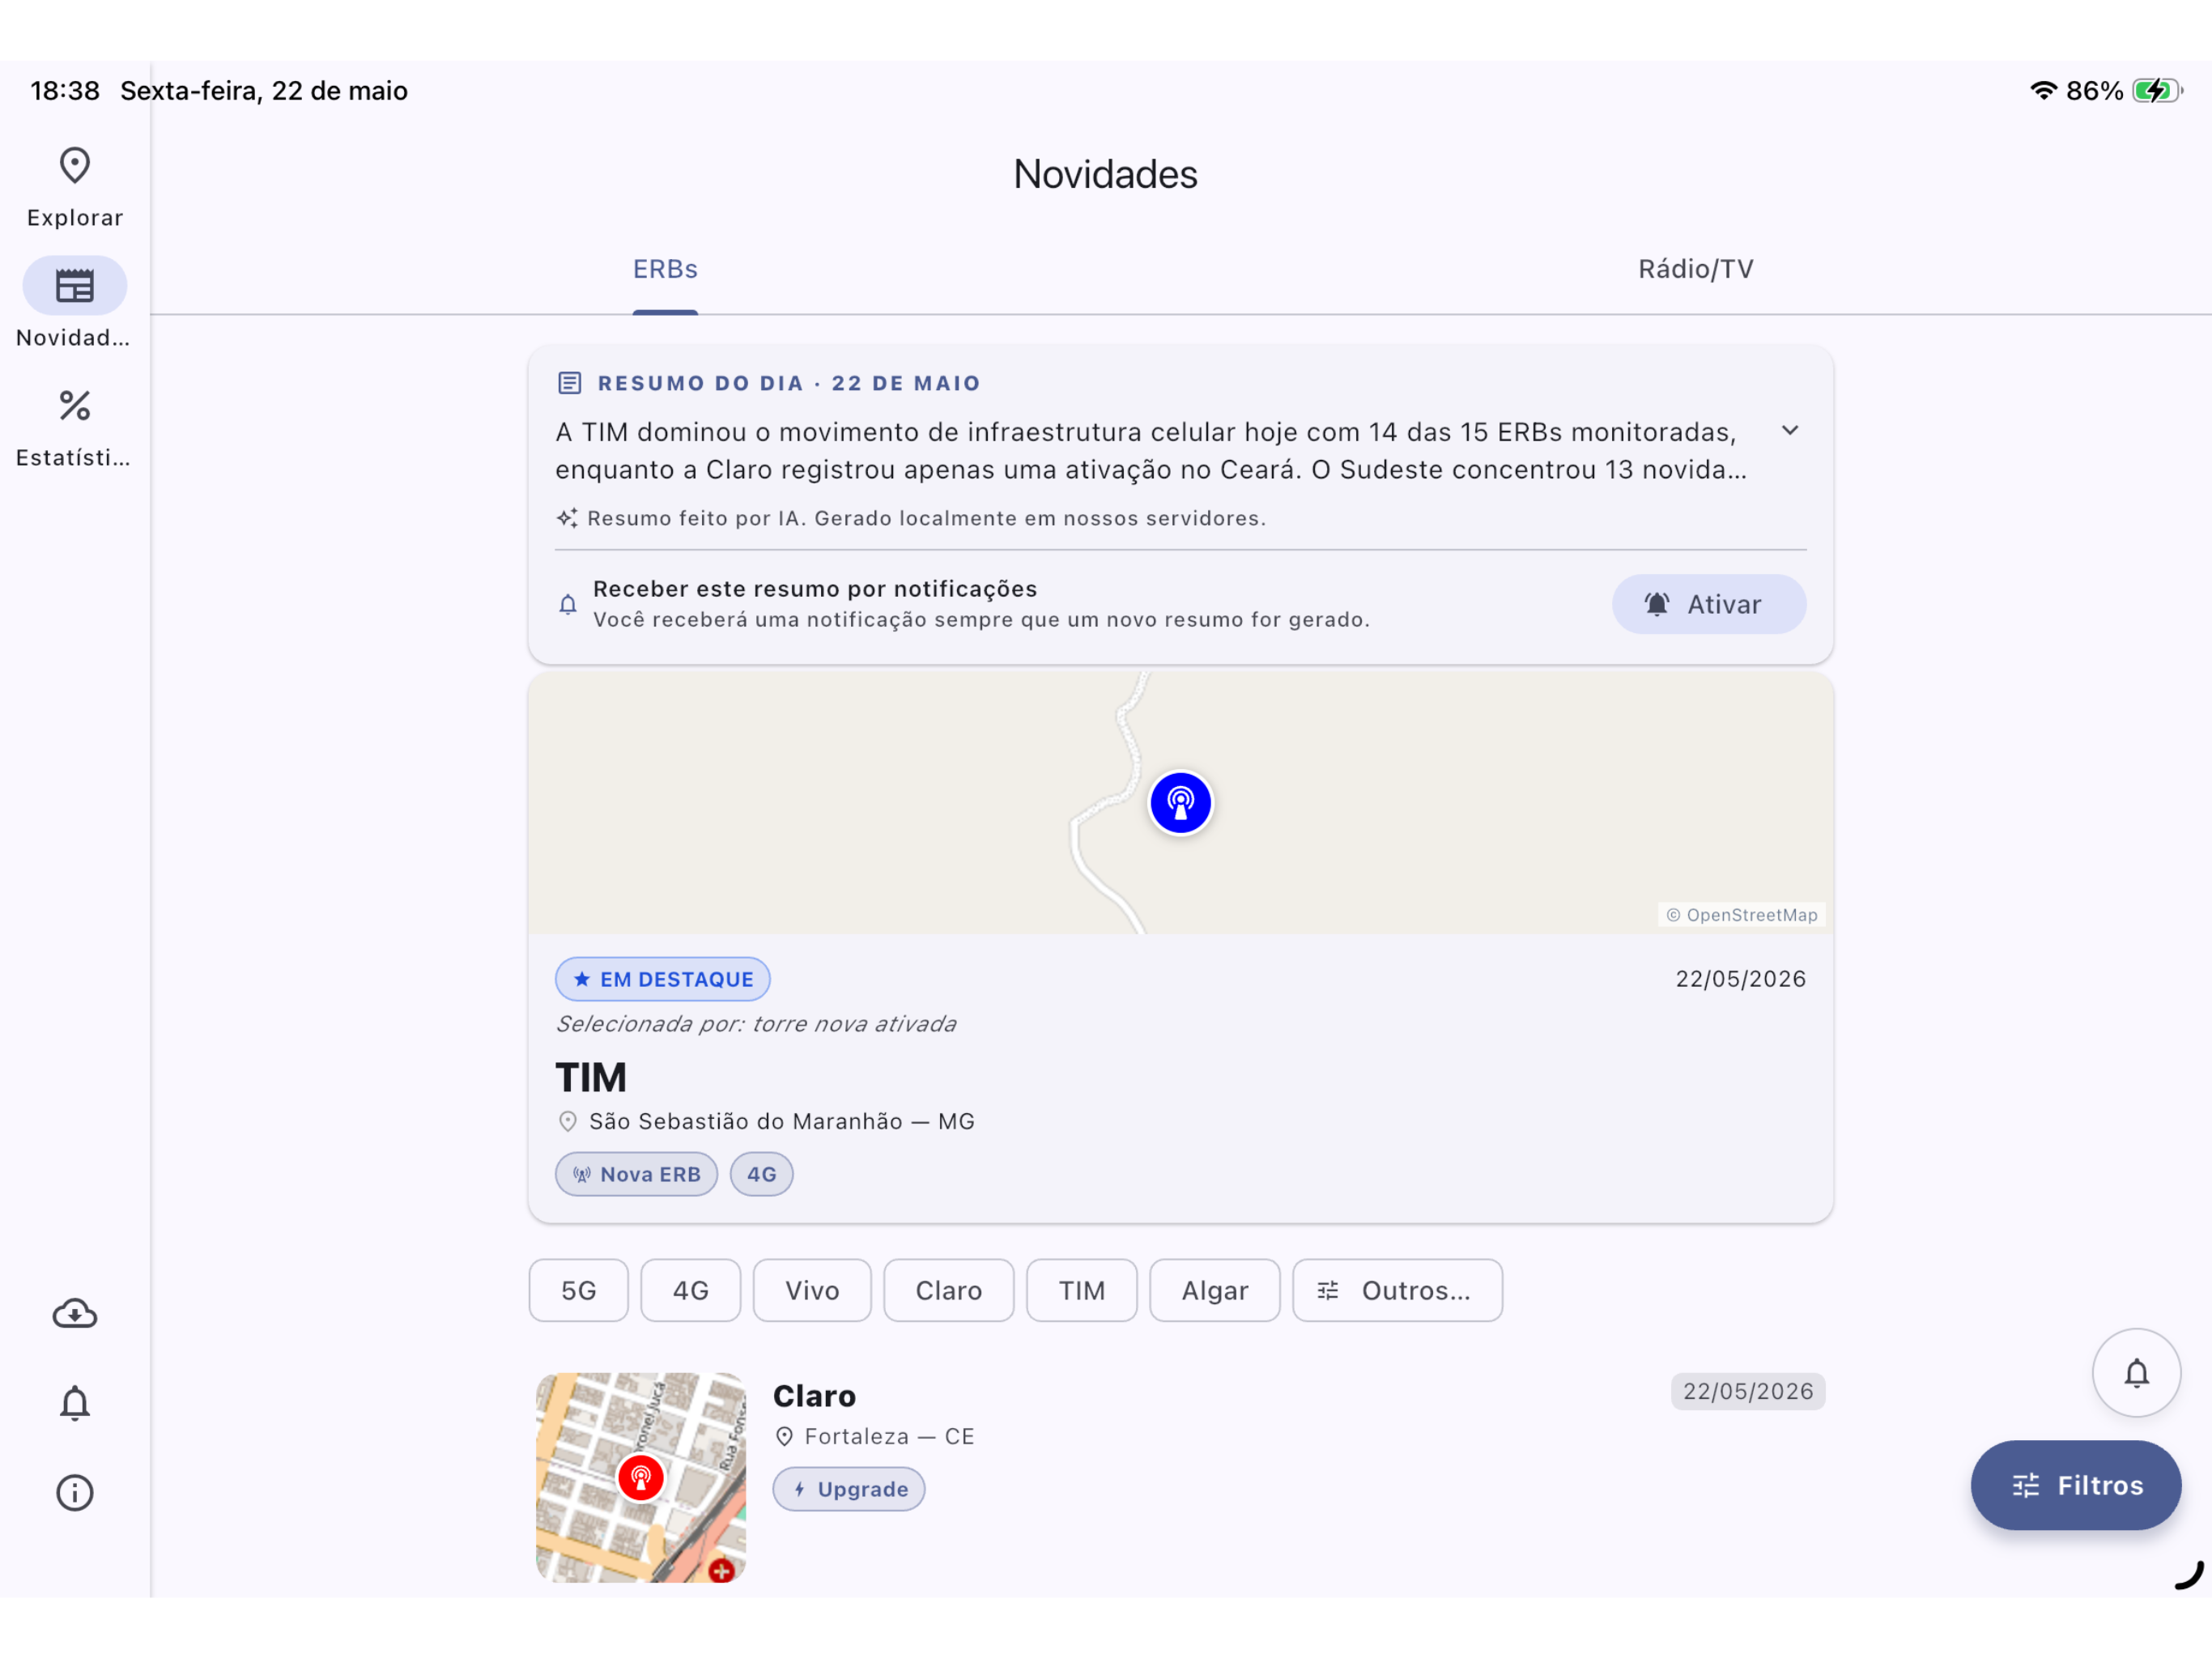Viewport: 2212px width, 1658px height.
Task: Click the 18:38 clock in status bar
Action: click(65, 91)
